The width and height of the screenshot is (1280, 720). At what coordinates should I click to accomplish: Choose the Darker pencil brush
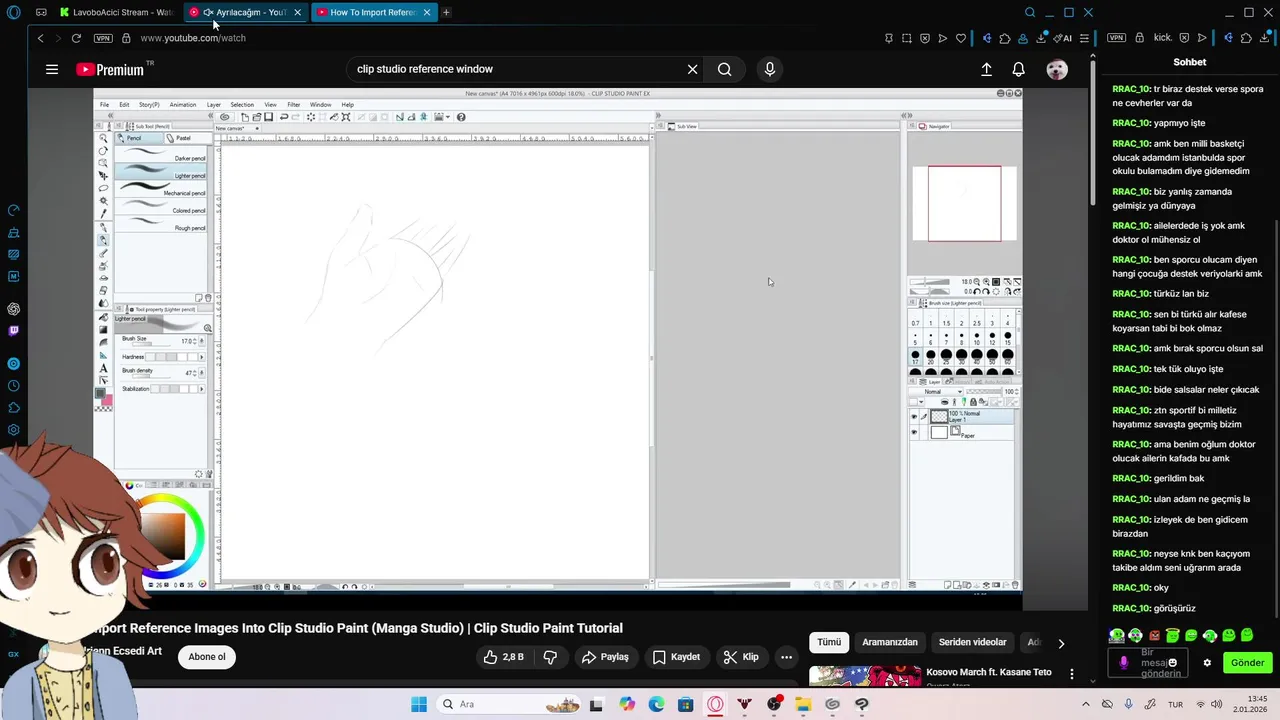pyautogui.click(x=161, y=155)
